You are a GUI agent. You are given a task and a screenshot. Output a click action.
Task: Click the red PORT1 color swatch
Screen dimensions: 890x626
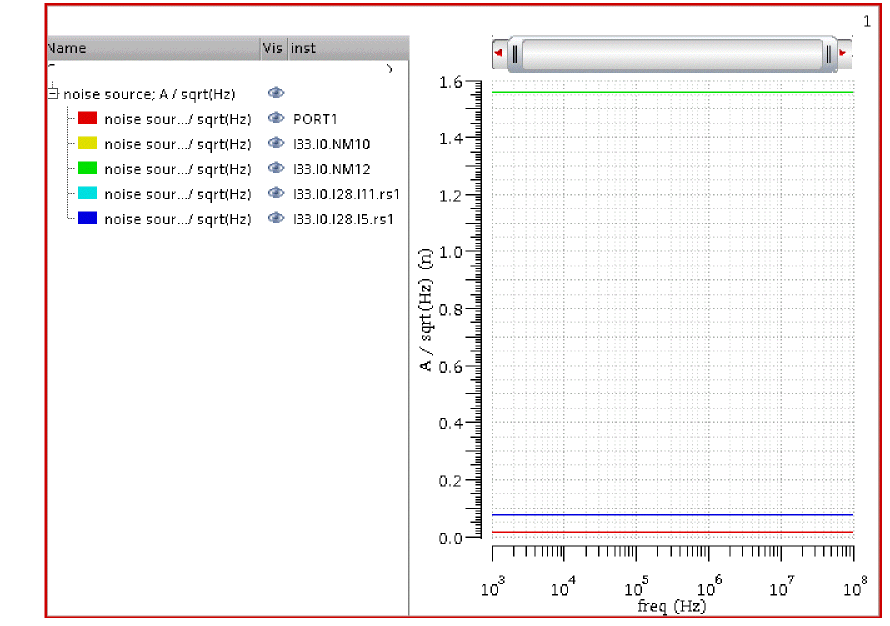pyautogui.click(x=87, y=118)
